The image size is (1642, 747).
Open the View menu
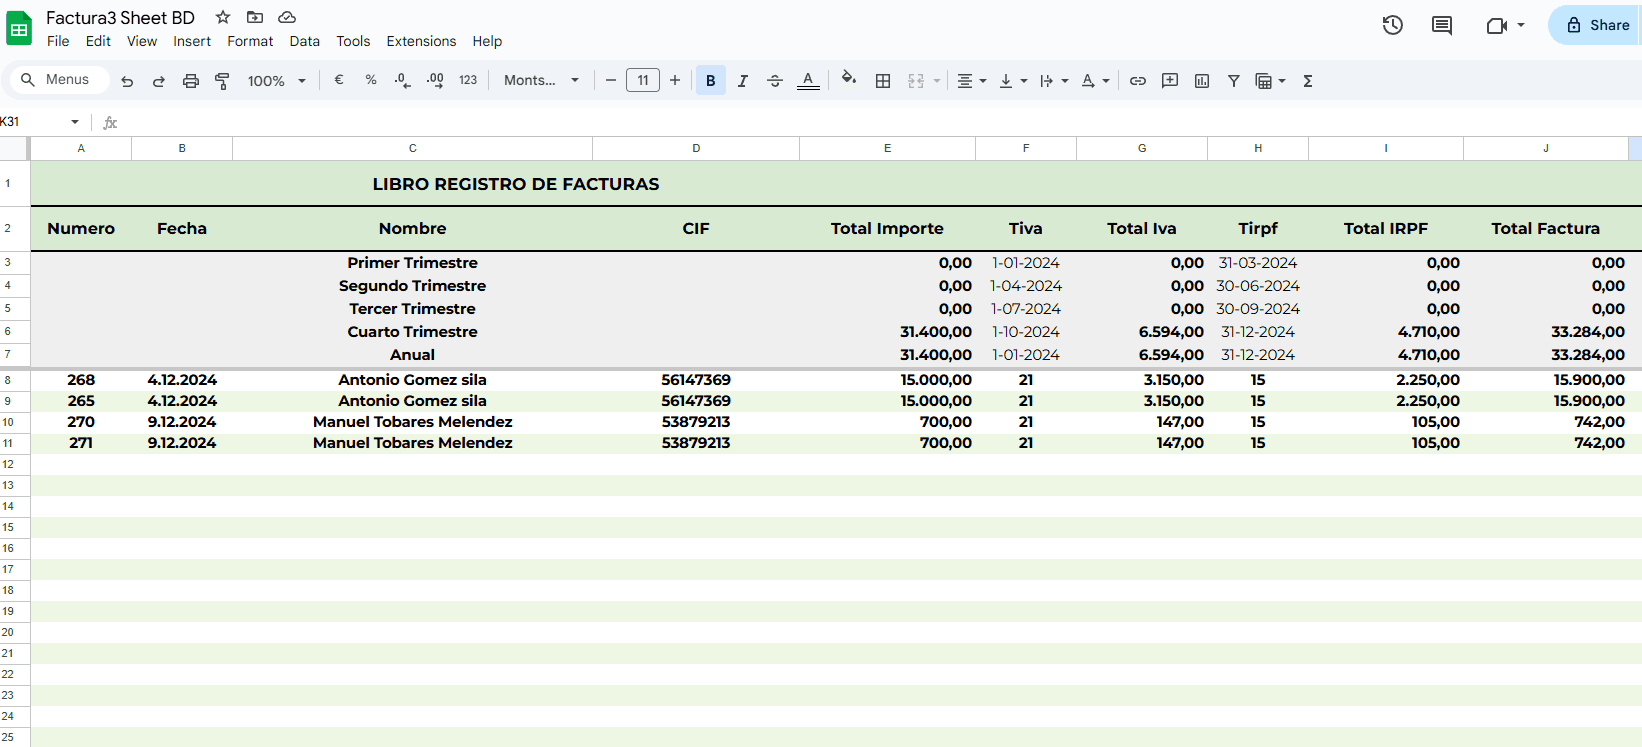pyautogui.click(x=142, y=41)
